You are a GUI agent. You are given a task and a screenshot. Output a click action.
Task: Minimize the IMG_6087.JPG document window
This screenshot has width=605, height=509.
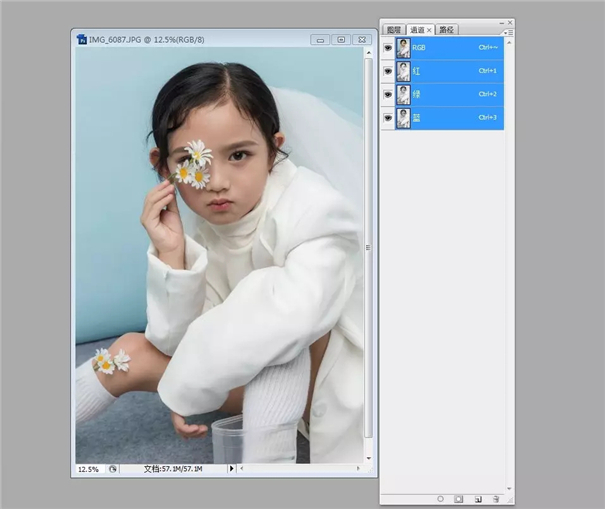[x=320, y=40]
